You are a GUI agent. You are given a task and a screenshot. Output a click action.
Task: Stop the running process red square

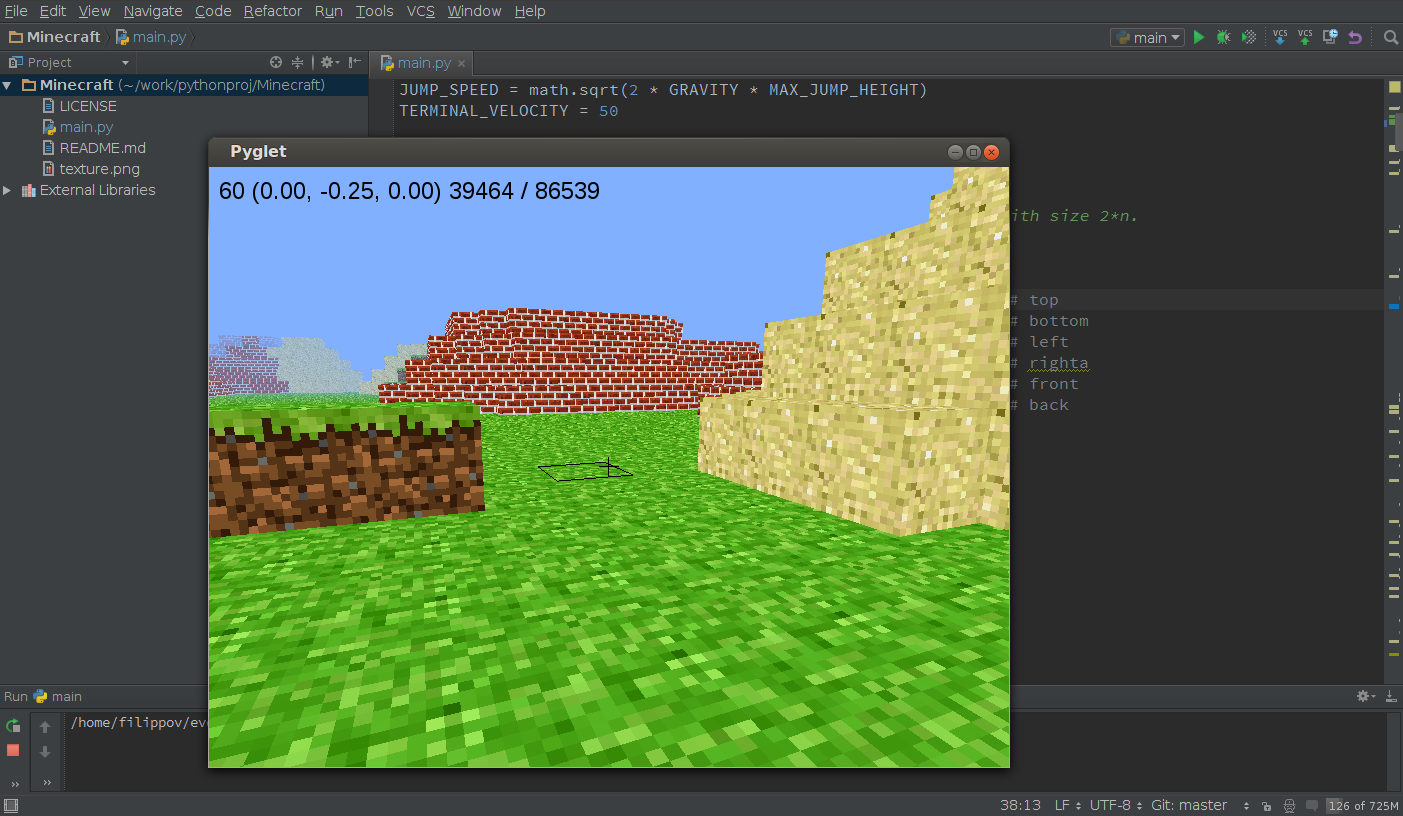(x=13, y=750)
